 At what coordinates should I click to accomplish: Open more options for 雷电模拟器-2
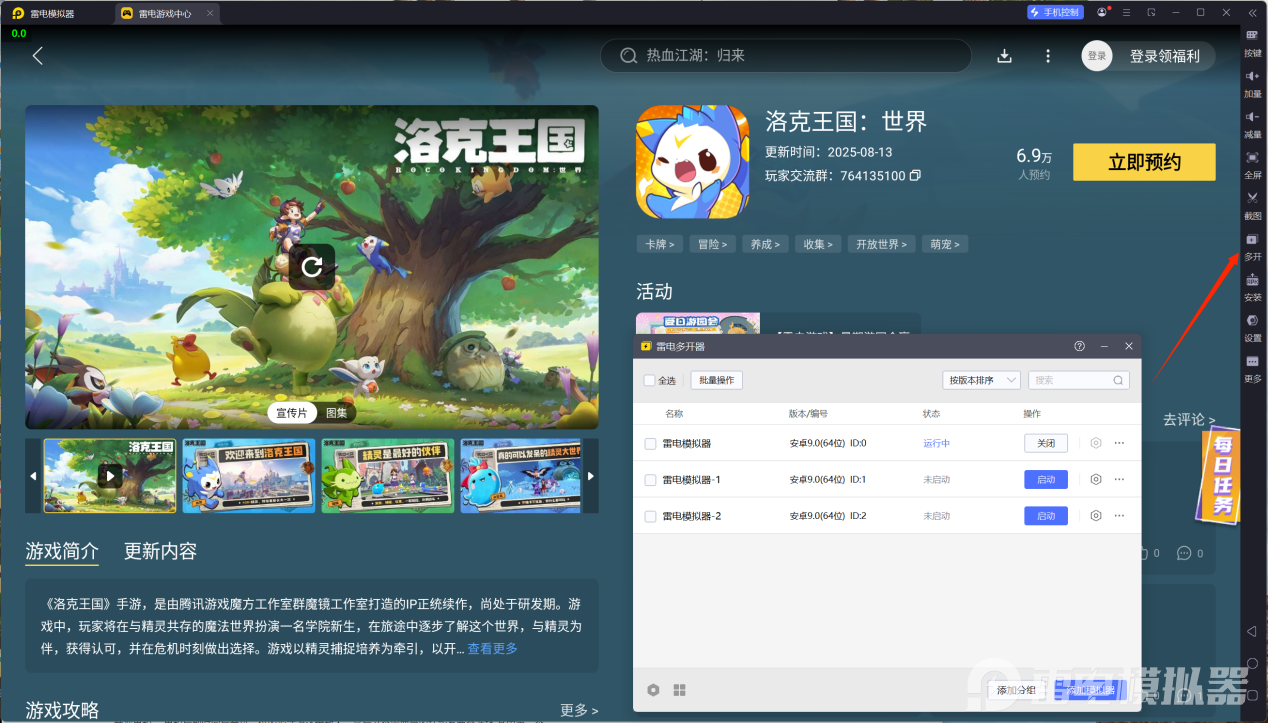coord(1120,516)
